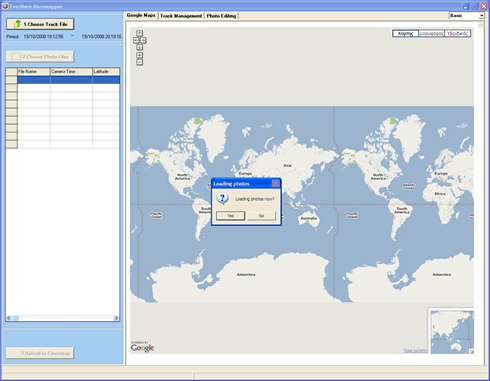The width and height of the screenshot is (490, 381).
Task: Collapse the overview mini map corner arrow
Action: (x=471, y=351)
